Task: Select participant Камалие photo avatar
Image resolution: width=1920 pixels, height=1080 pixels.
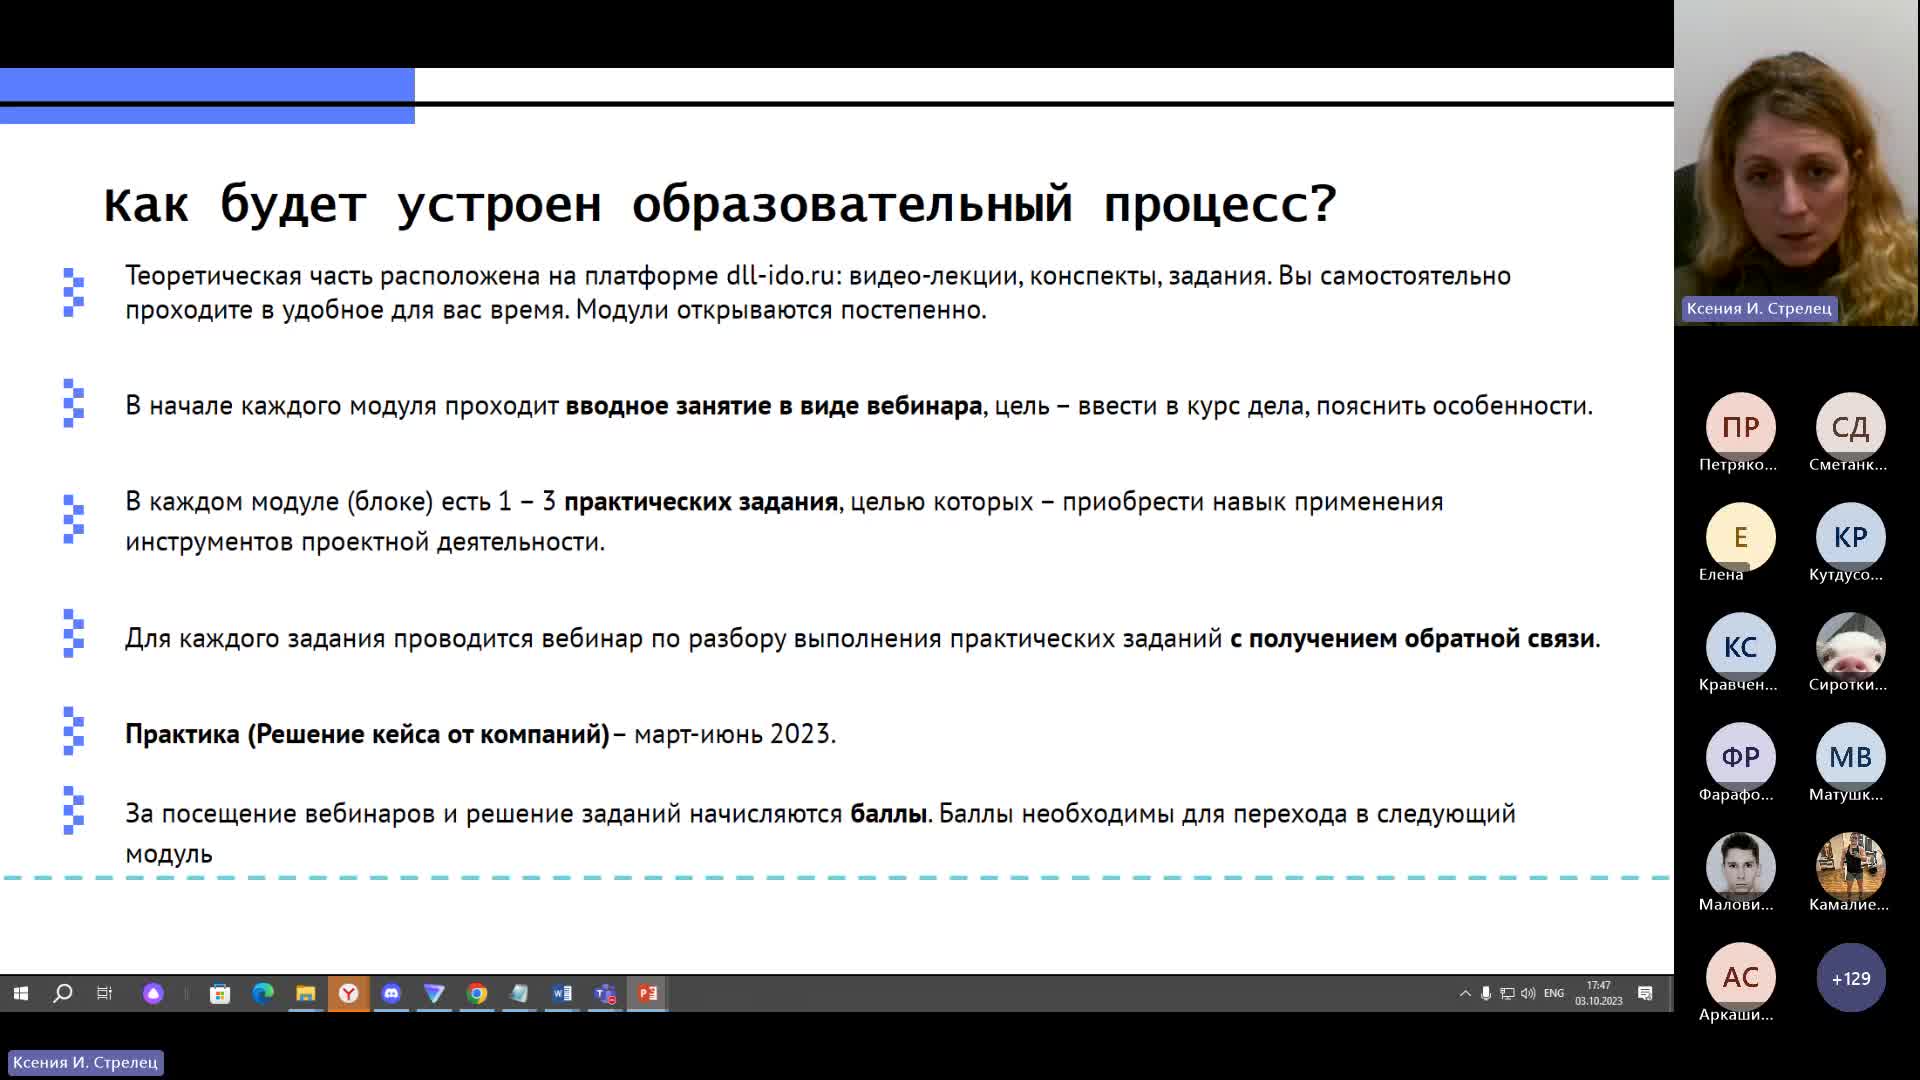Action: click(x=1850, y=867)
